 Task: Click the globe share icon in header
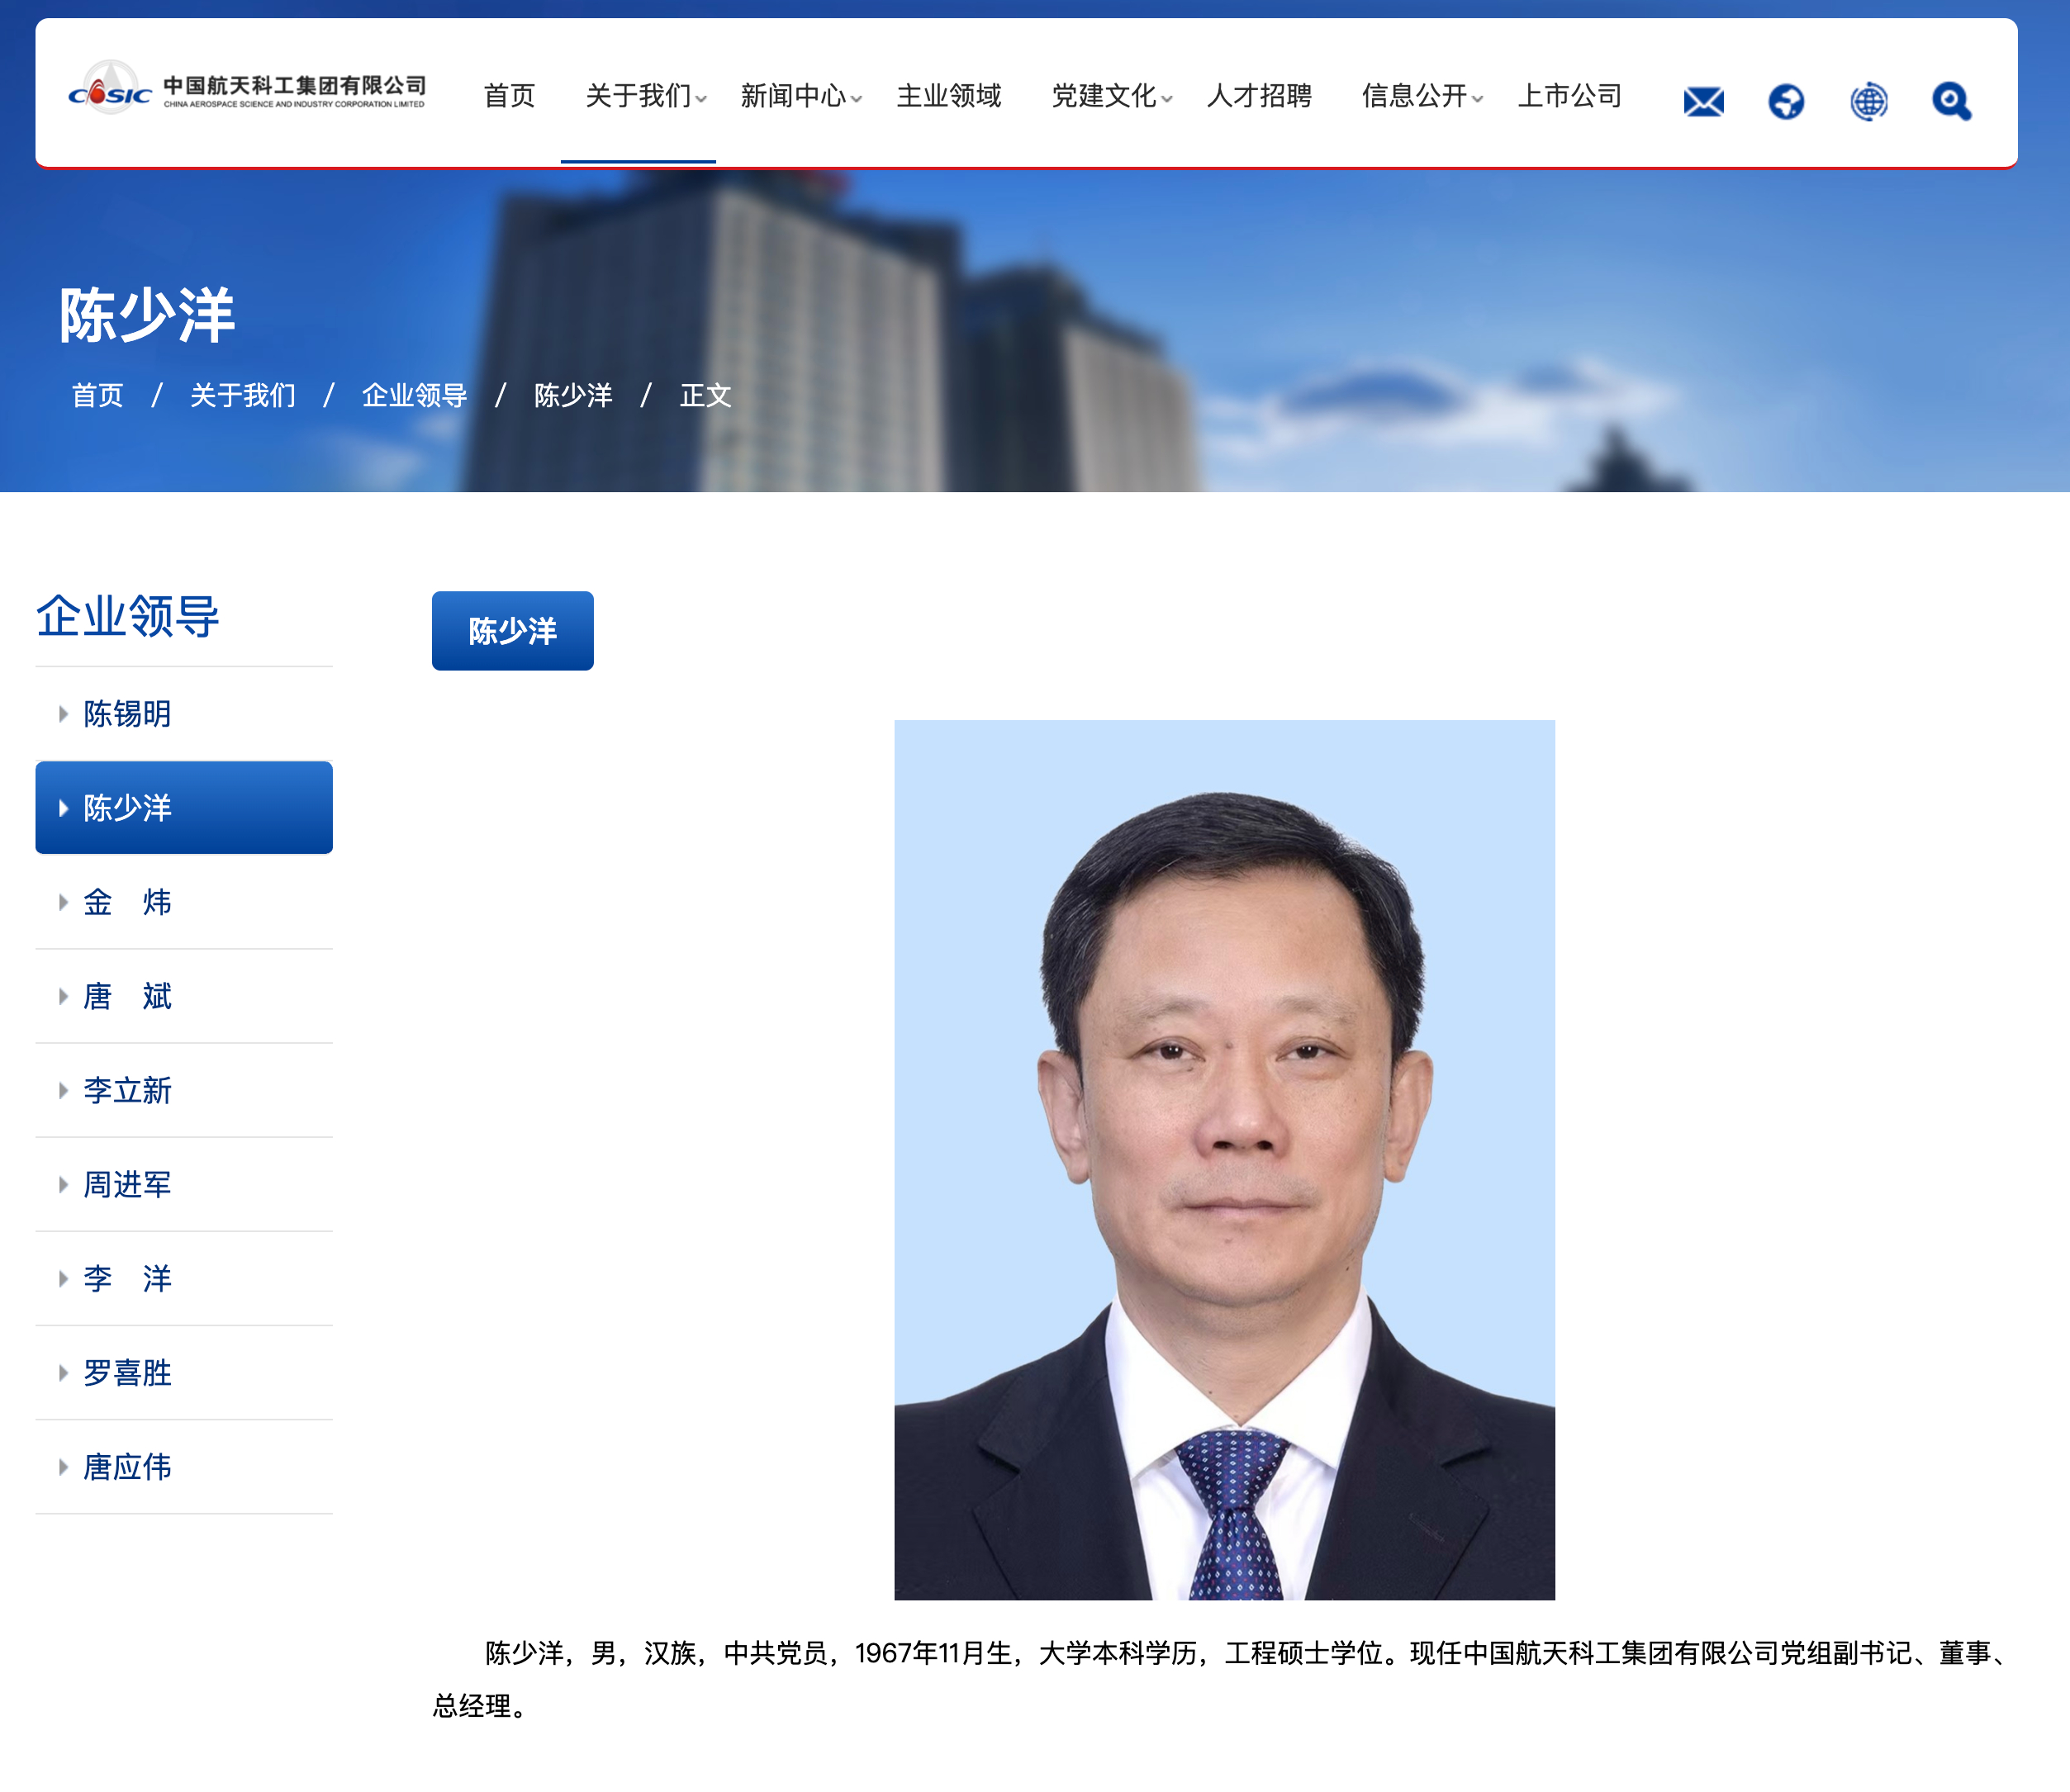(1785, 101)
